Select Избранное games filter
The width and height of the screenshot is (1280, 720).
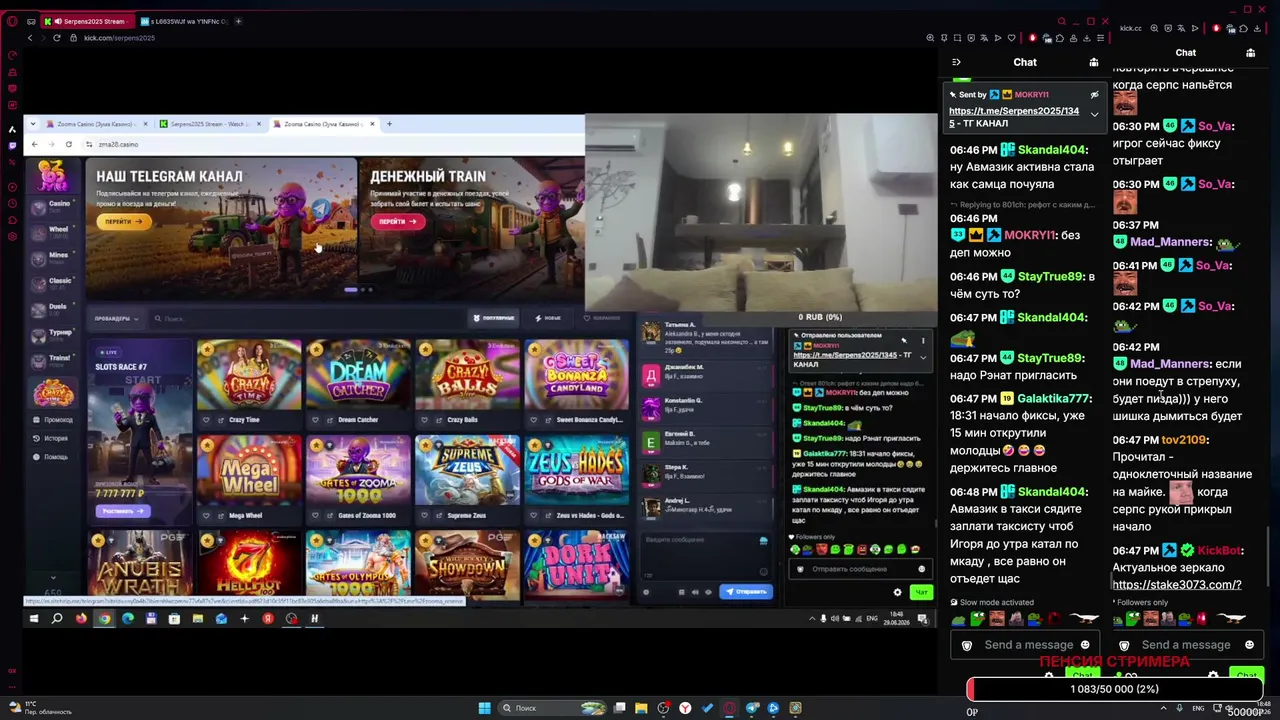click(601, 318)
